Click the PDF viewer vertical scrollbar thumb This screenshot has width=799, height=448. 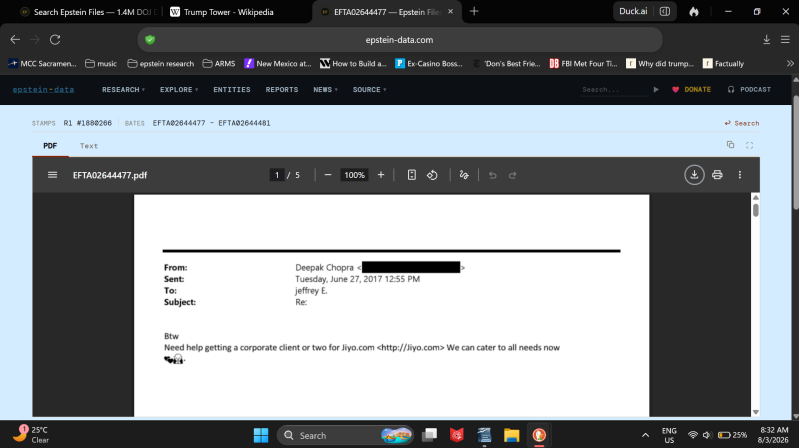[756, 210]
